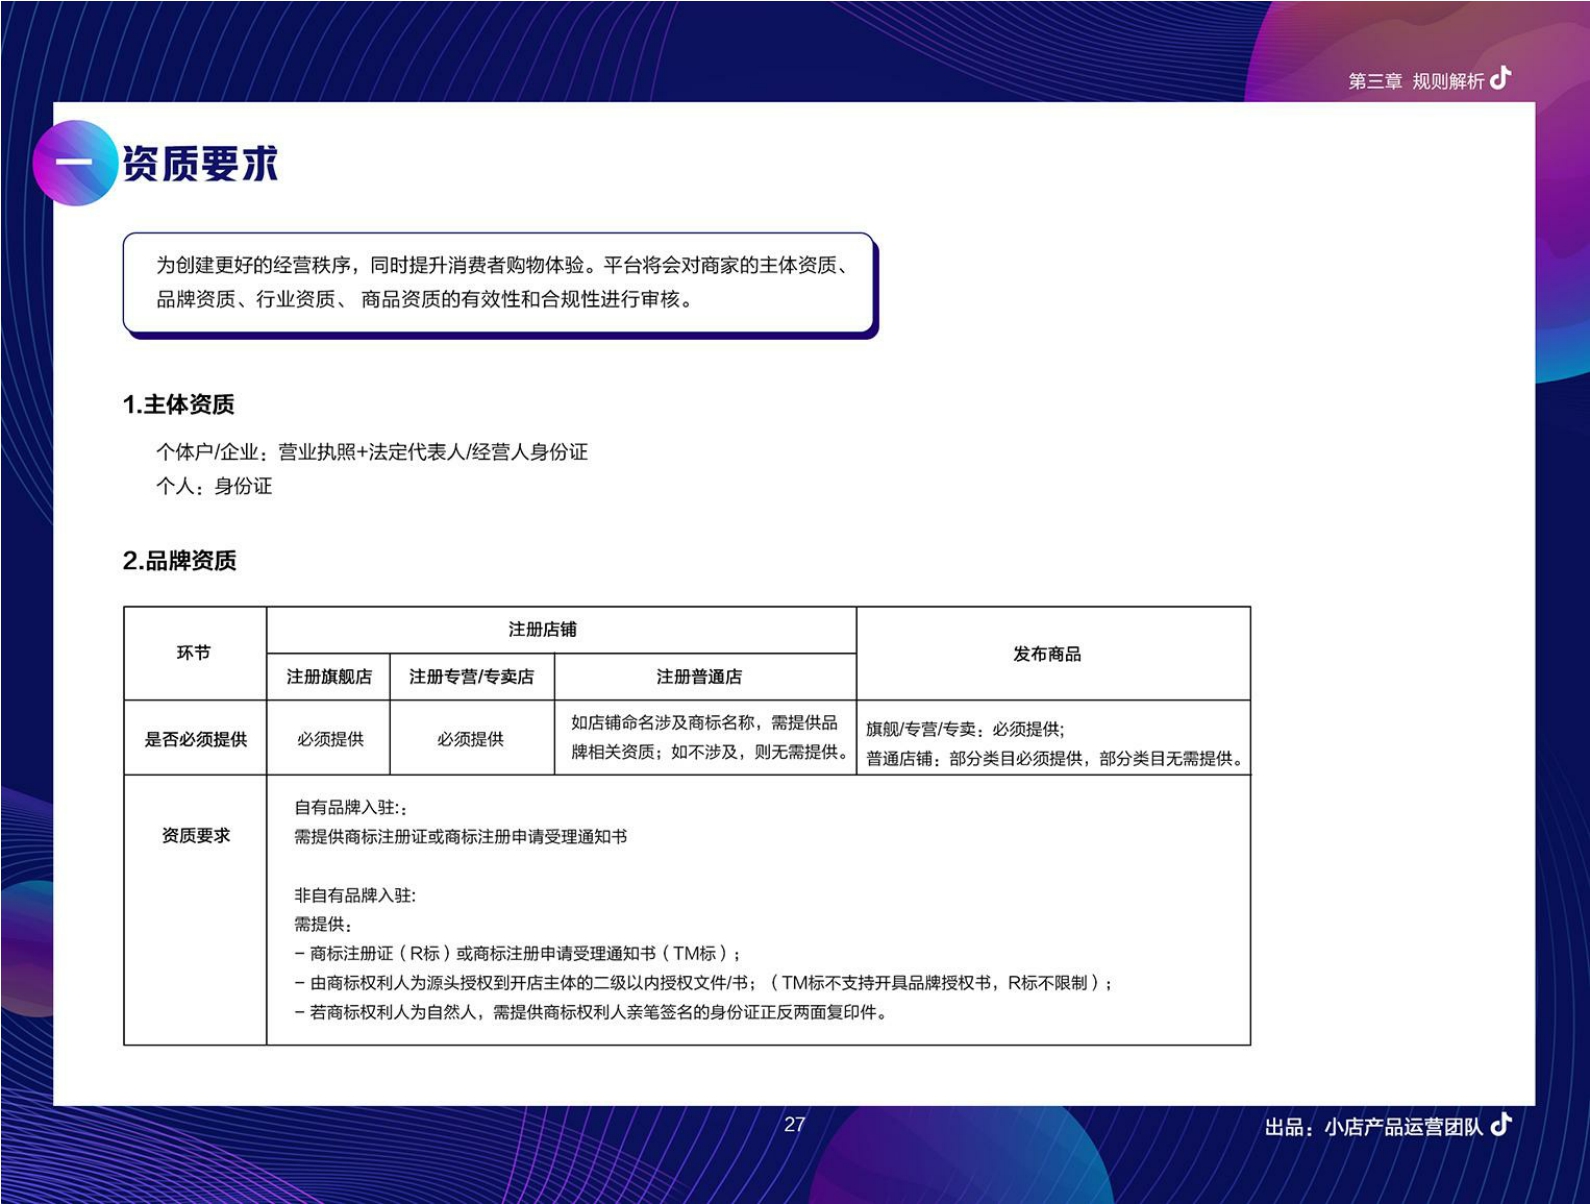Select the 2.品牌资质 section heading
The image size is (1590, 1204).
180,561
